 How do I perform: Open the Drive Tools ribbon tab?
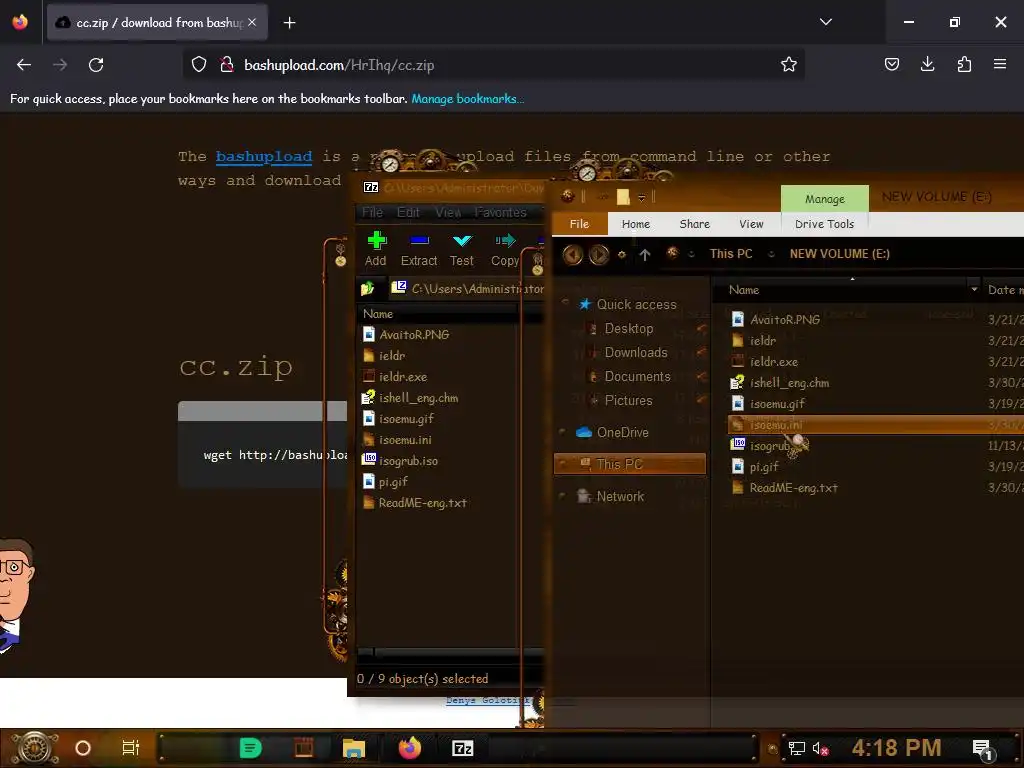(x=824, y=224)
